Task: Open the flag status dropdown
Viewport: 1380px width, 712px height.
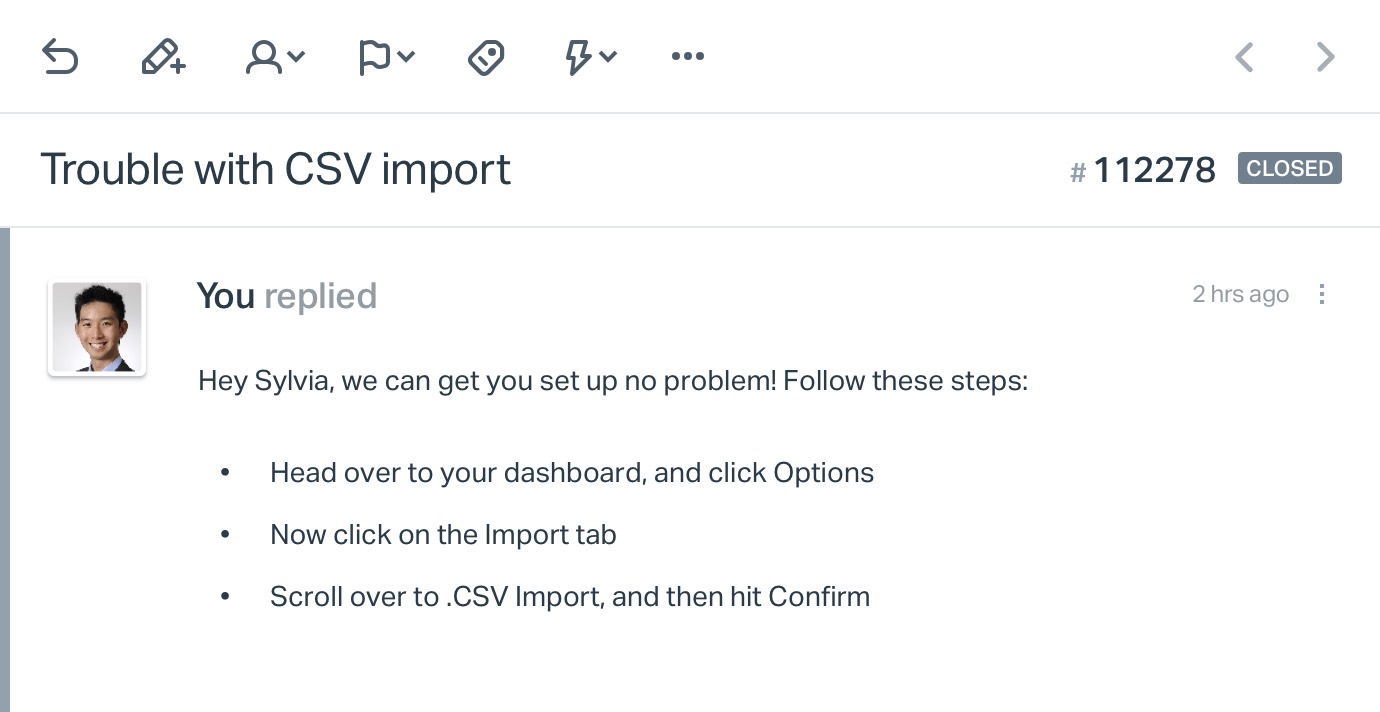Action: pyautogui.click(x=386, y=57)
